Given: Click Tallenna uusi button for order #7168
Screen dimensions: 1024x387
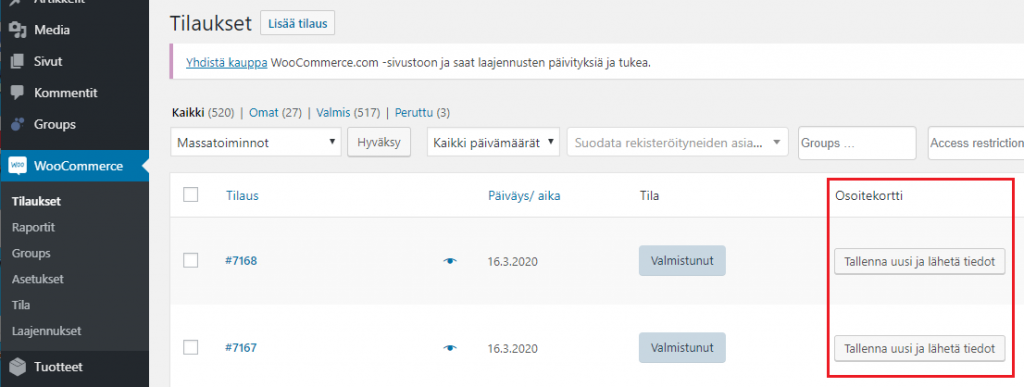Looking at the screenshot, I should pyautogui.click(x=920, y=262).
